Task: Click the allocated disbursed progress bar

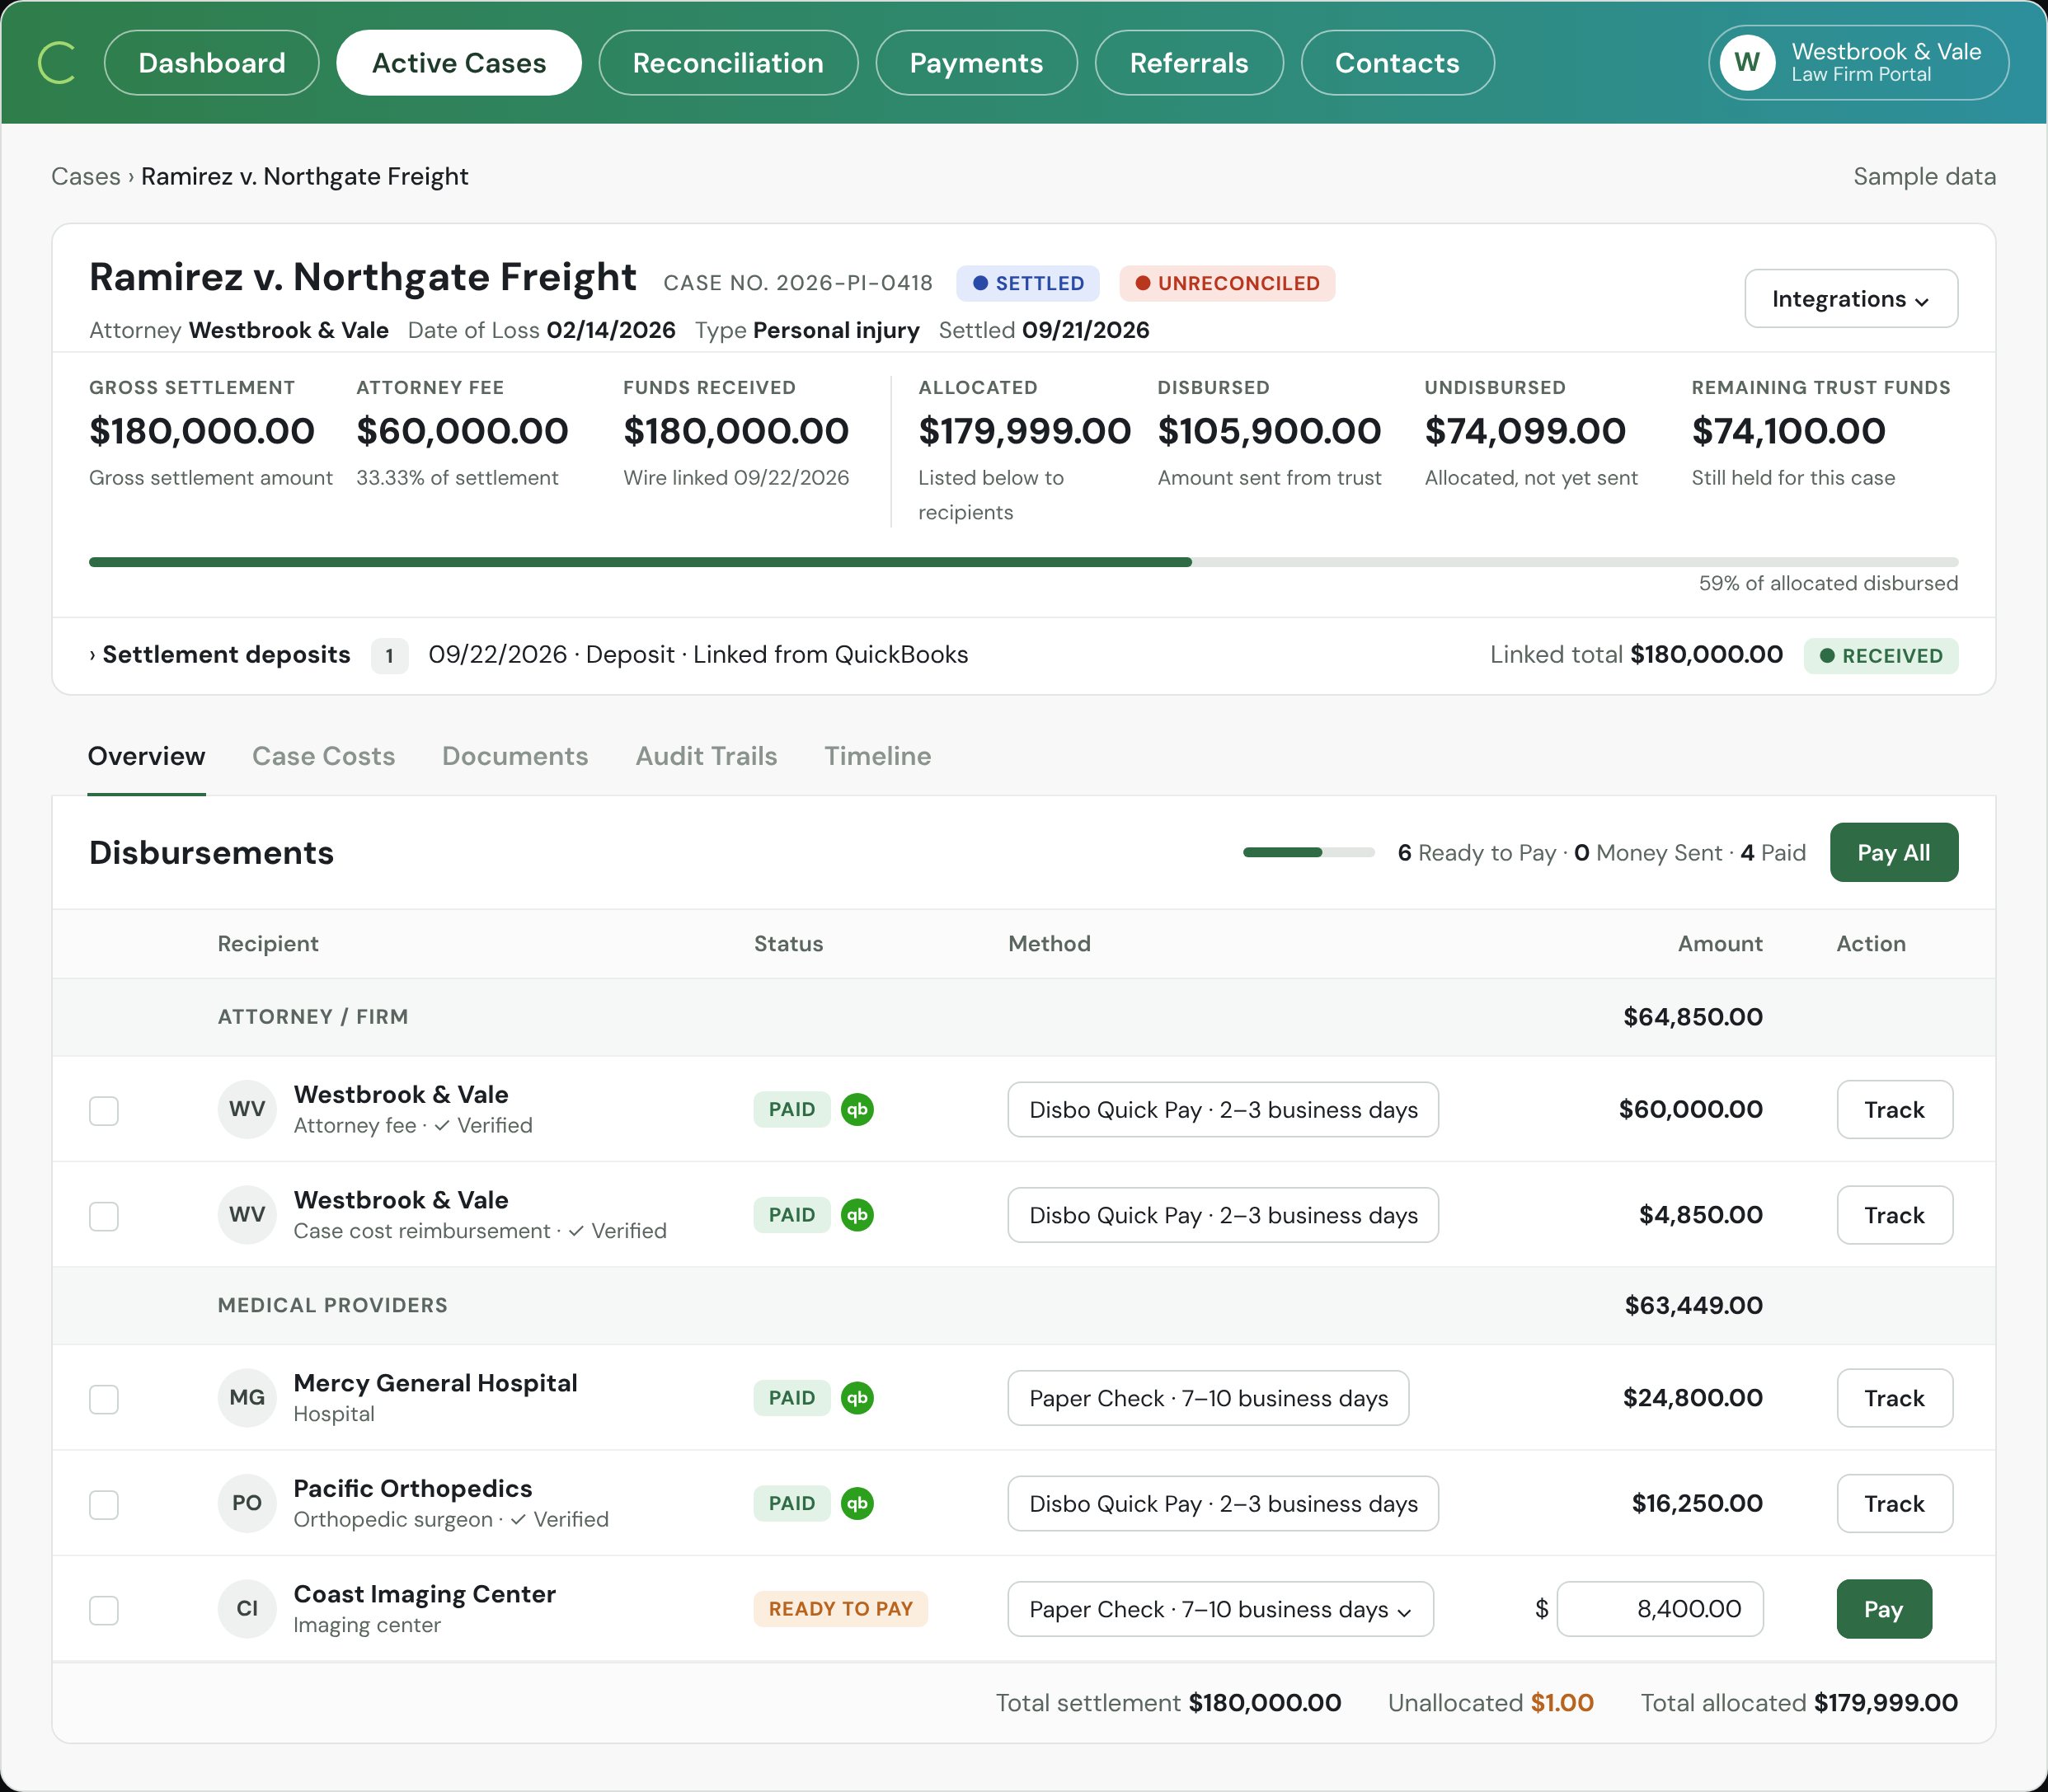Action: coord(1023,562)
